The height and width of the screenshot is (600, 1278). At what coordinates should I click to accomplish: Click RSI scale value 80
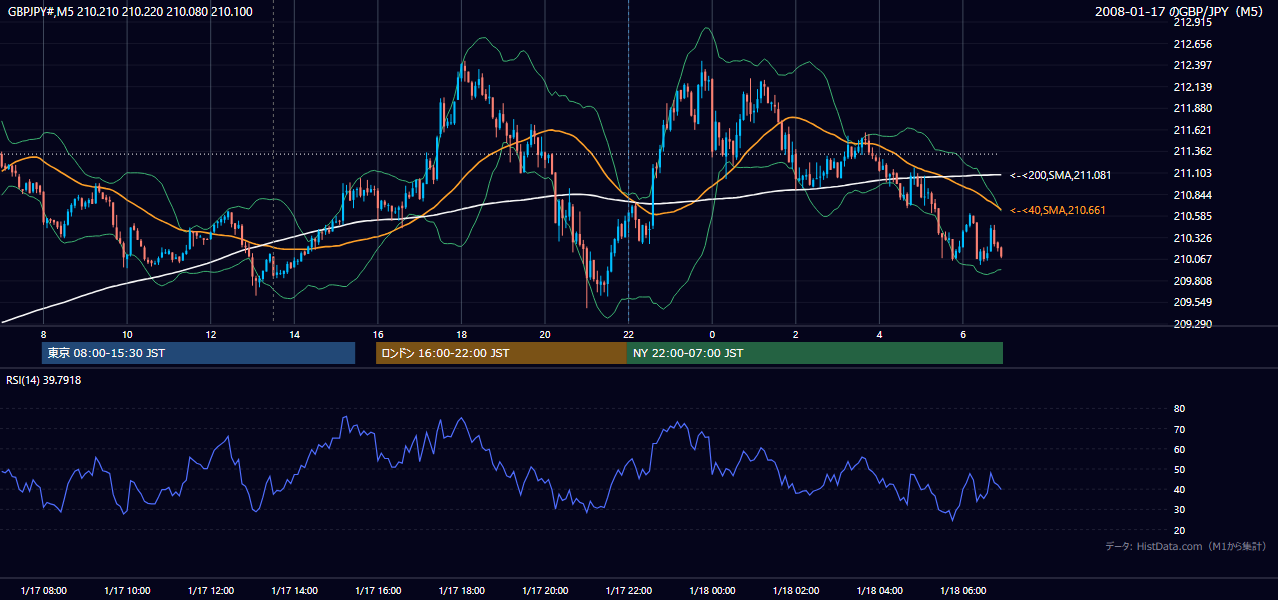click(1179, 409)
